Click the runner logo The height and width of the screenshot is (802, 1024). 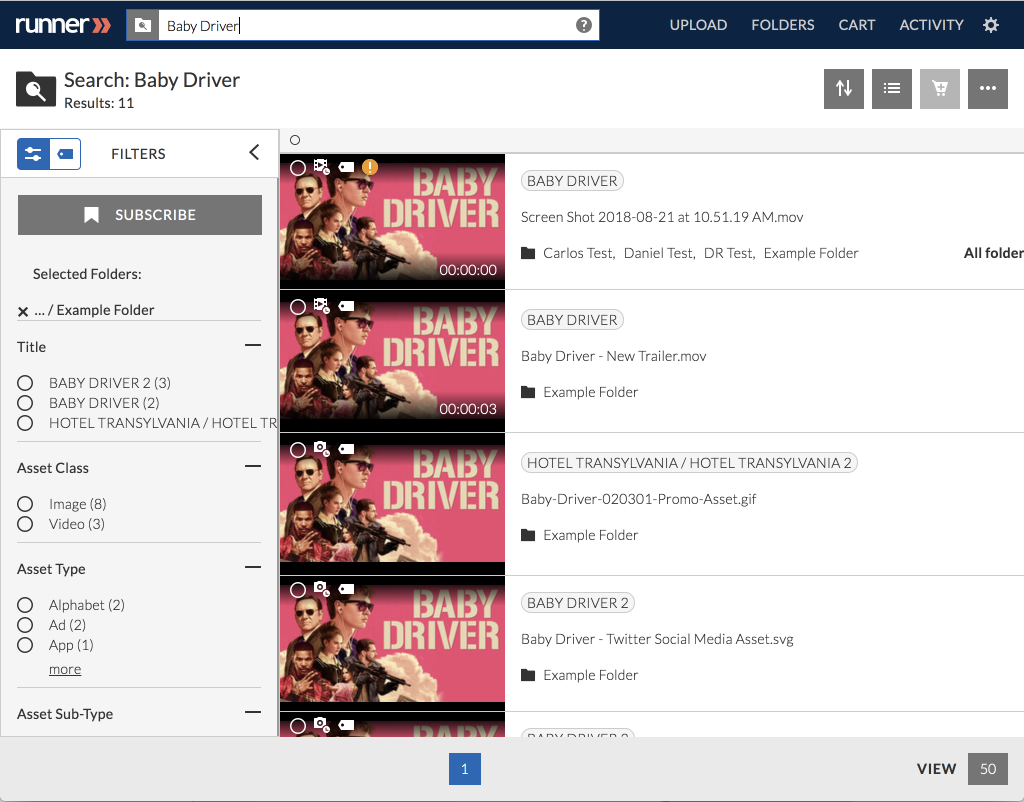[63, 25]
